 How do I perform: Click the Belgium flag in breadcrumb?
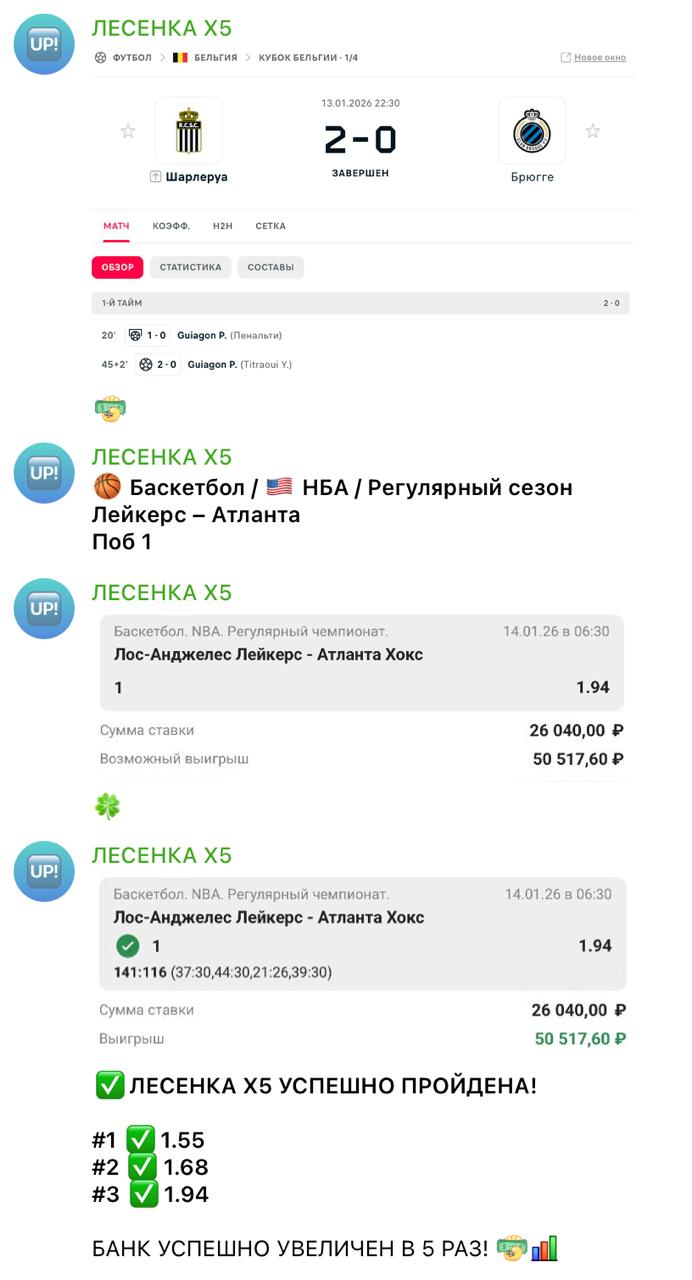(x=181, y=58)
